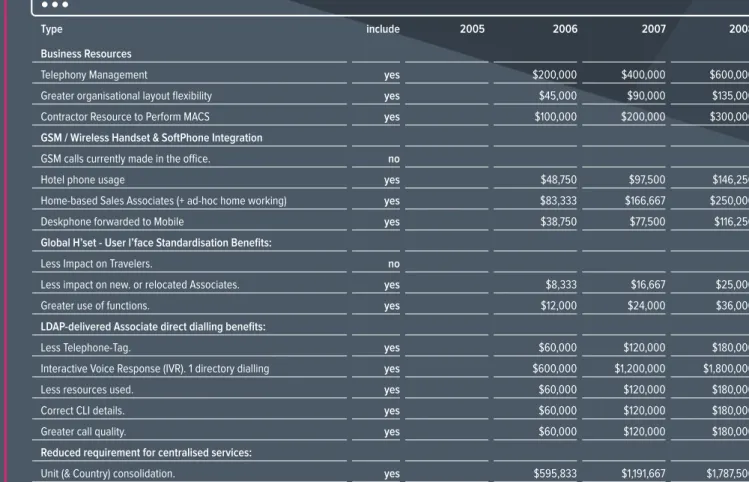This screenshot has height=482, width=749.
Task: Select 'Greater use of functions' row label
Action: click(x=95, y=306)
